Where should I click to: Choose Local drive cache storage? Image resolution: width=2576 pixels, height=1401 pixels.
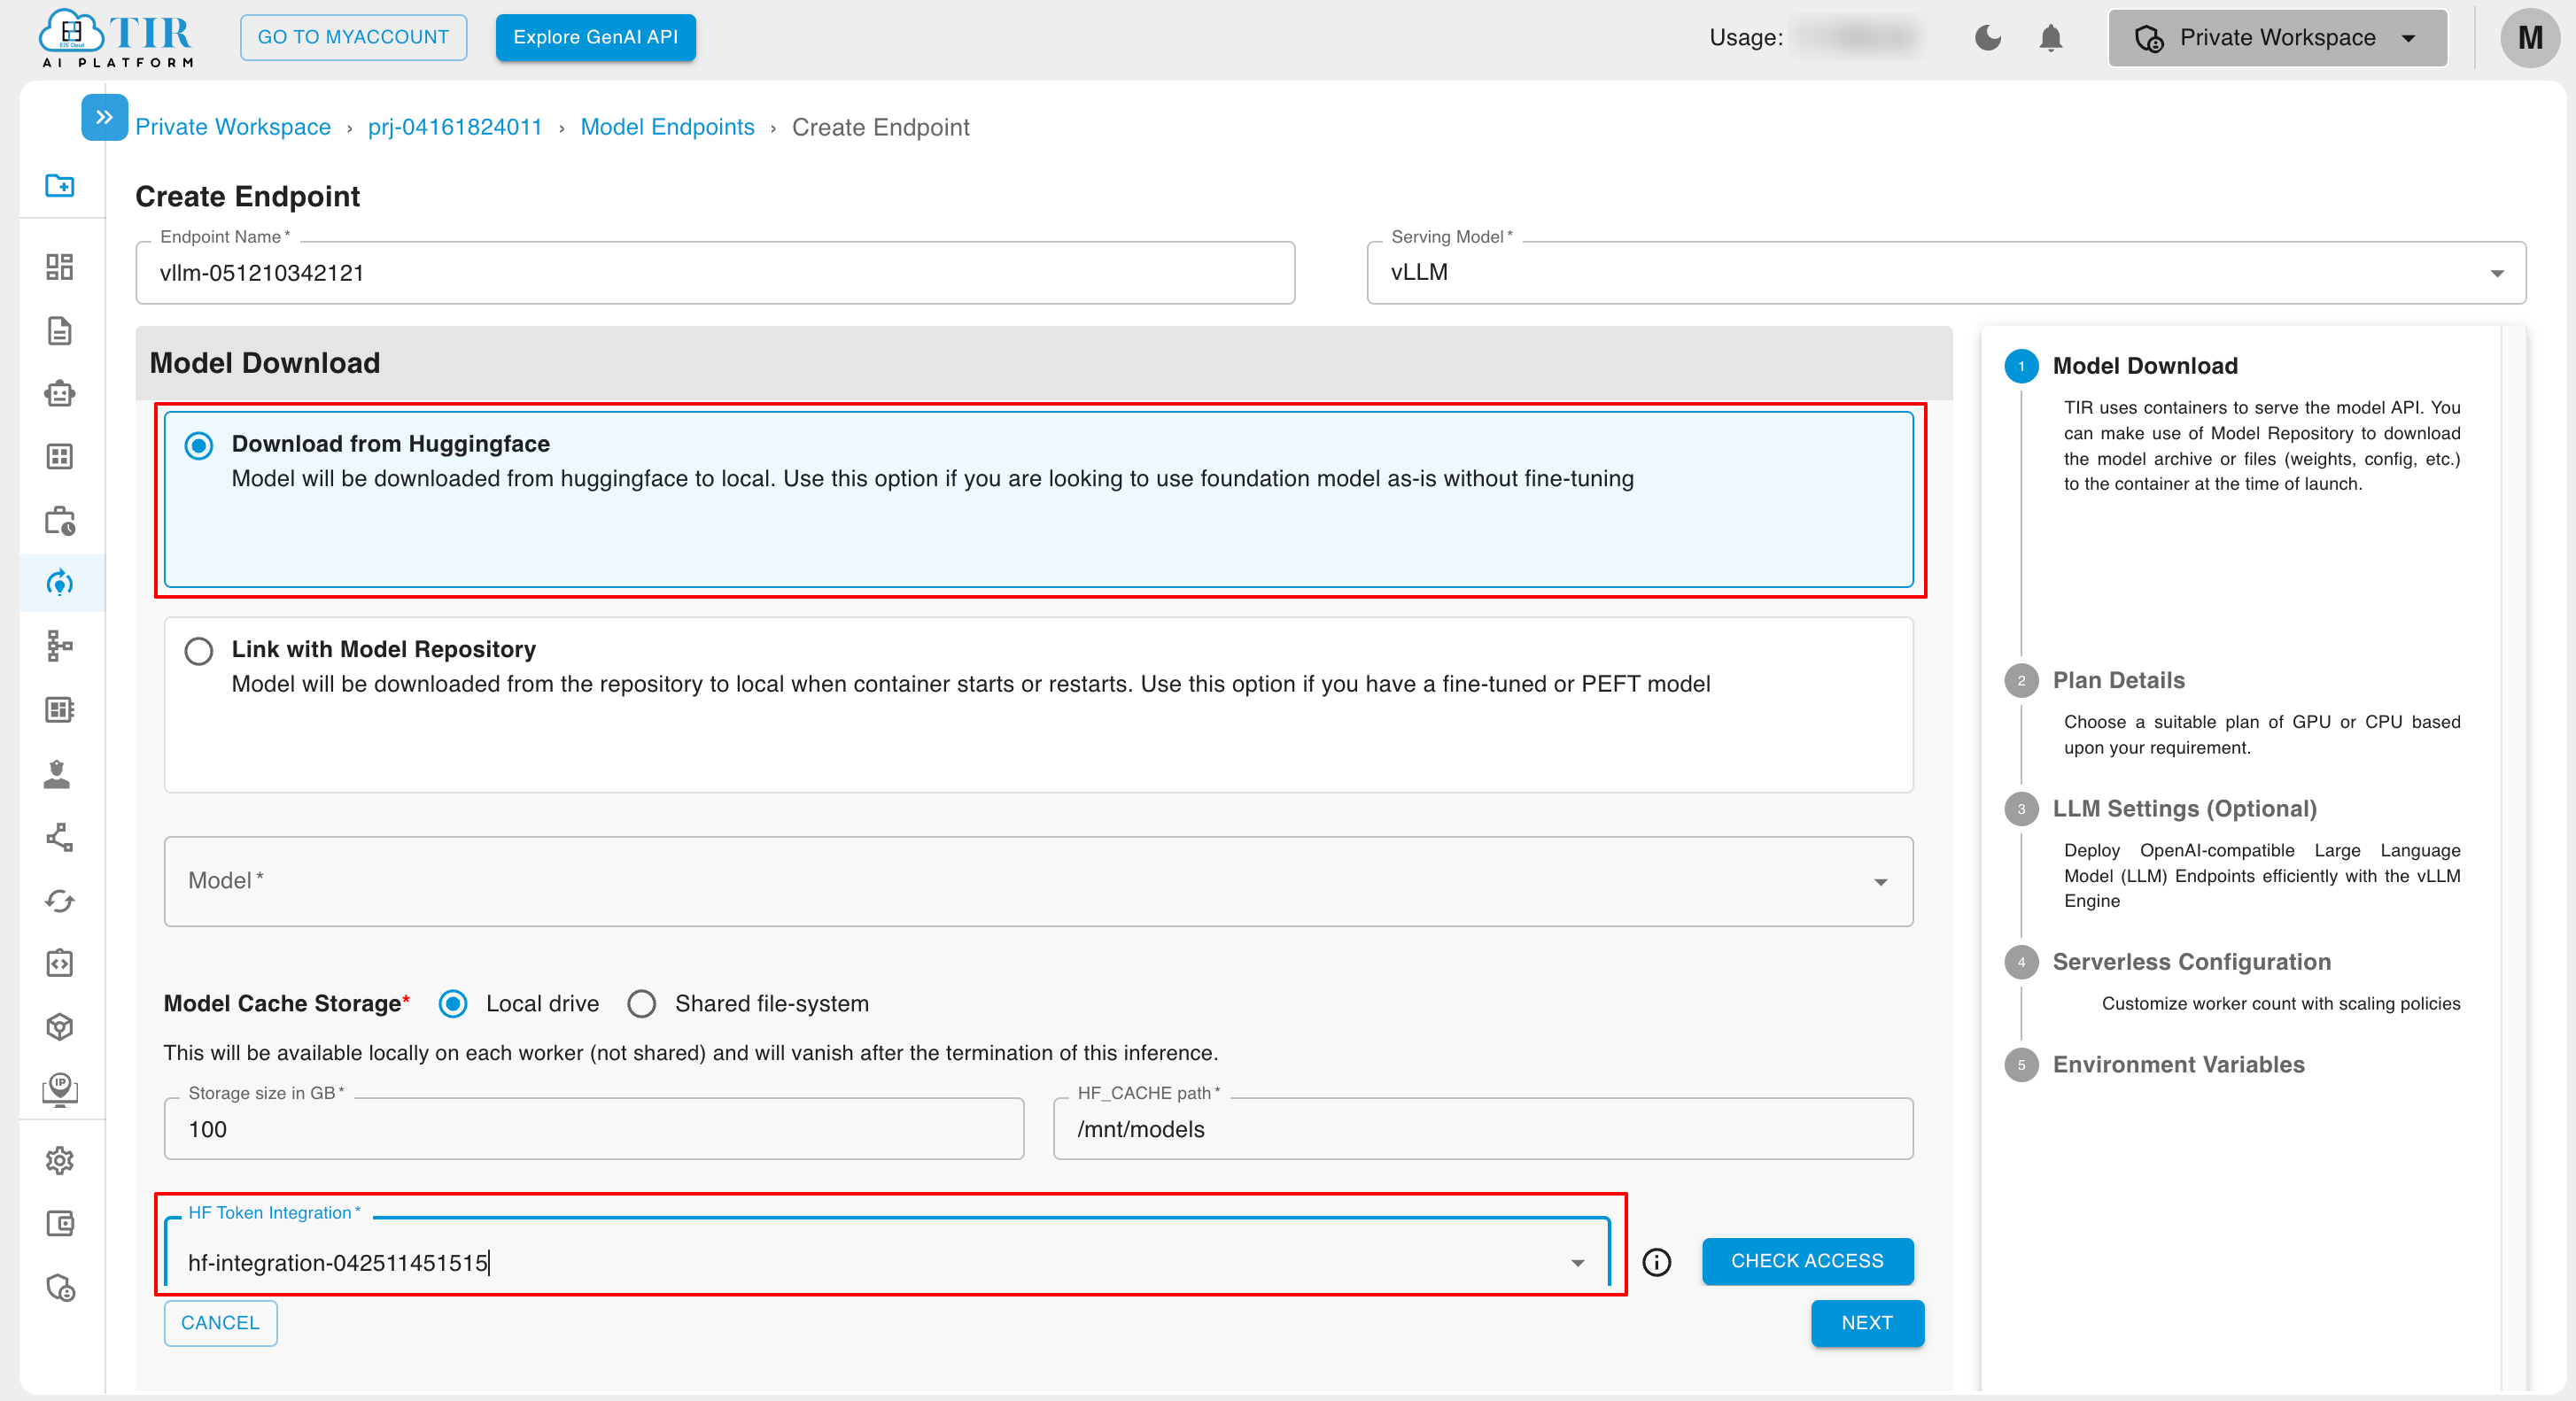pos(453,1003)
